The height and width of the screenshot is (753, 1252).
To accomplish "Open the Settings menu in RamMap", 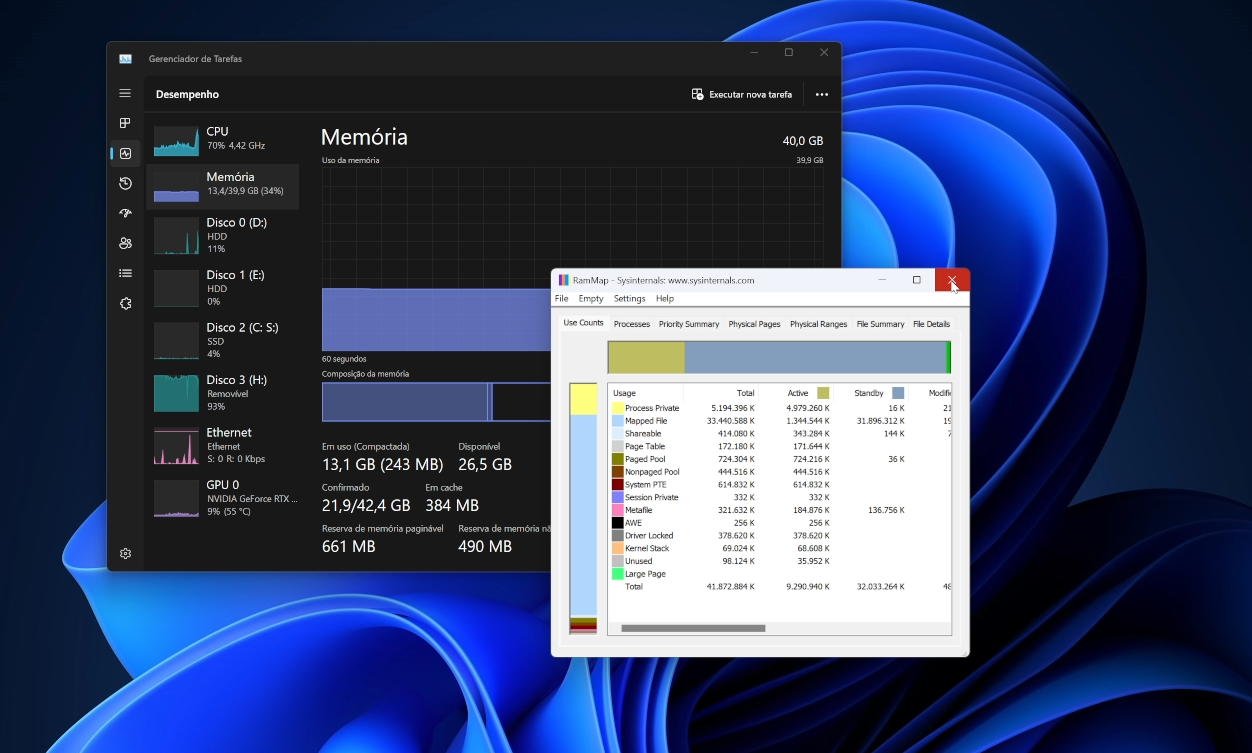I will 630,298.
